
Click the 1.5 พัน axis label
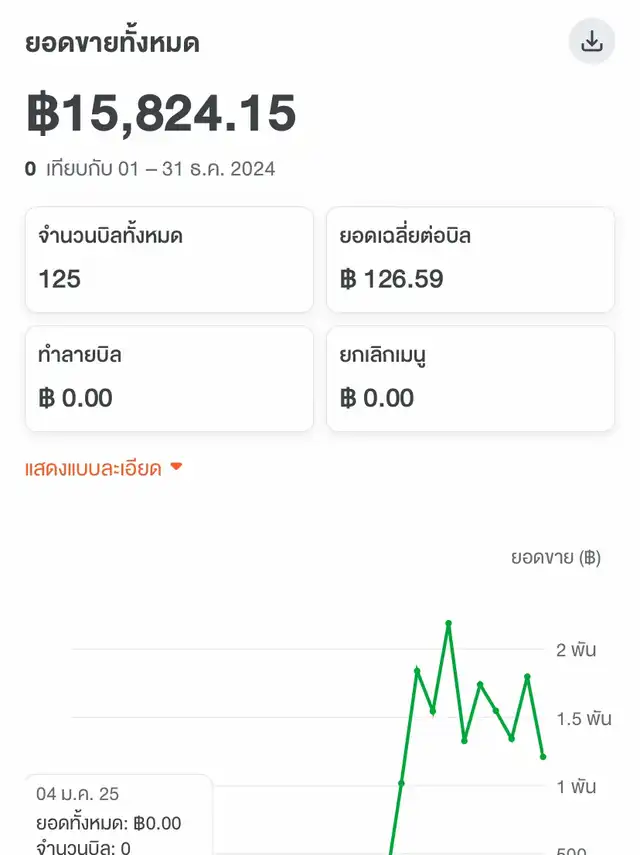[584, 718]
